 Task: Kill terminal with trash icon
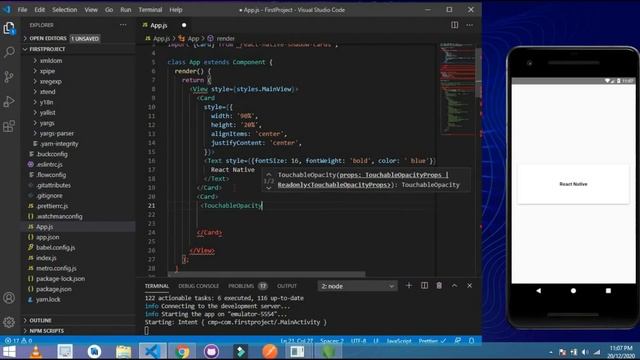point(439,286)
